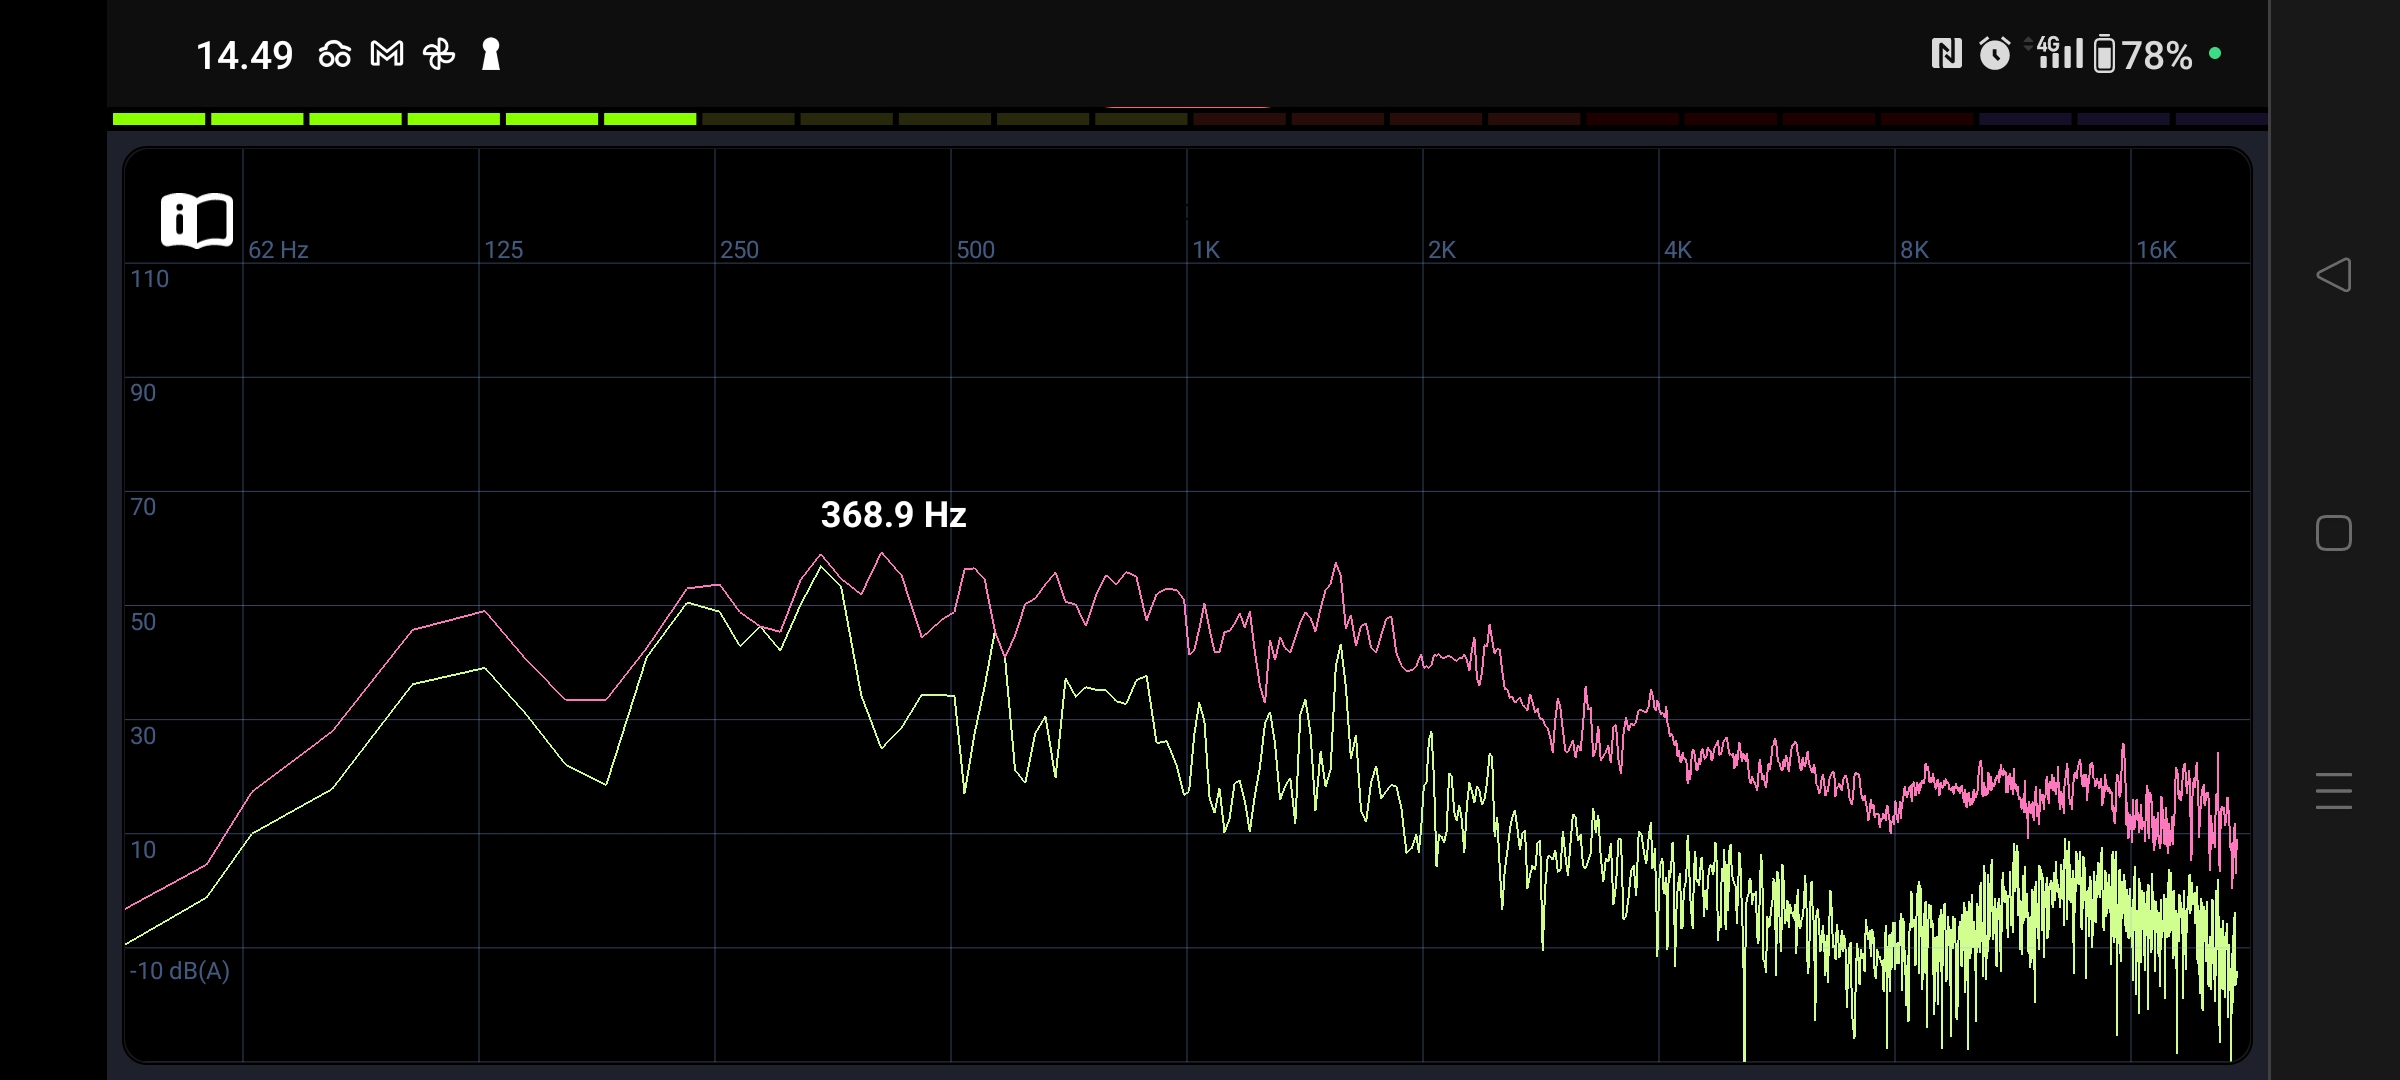Tap the 62 Hz frequency axis label
This screenshot has height=1080, width=2400.
(x=278, y=250)
